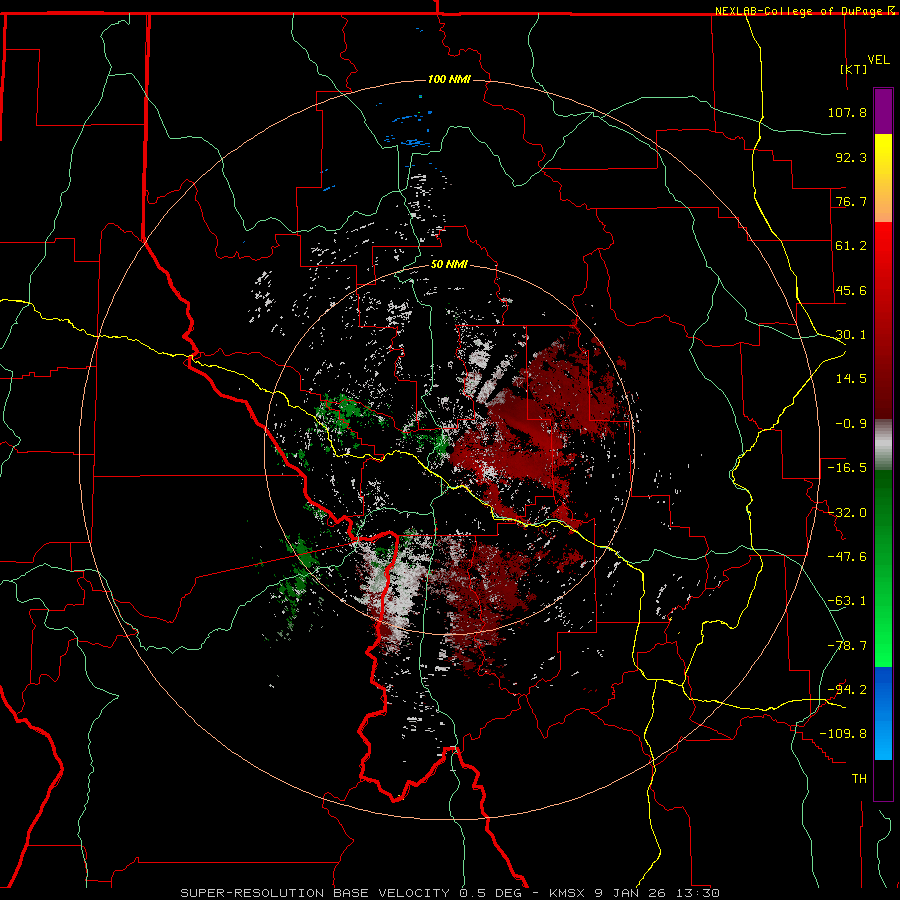Click the -109.8 velocity scale value
Image resolution: width=900 pixels, height=900 pixels.
pos(843,734)
